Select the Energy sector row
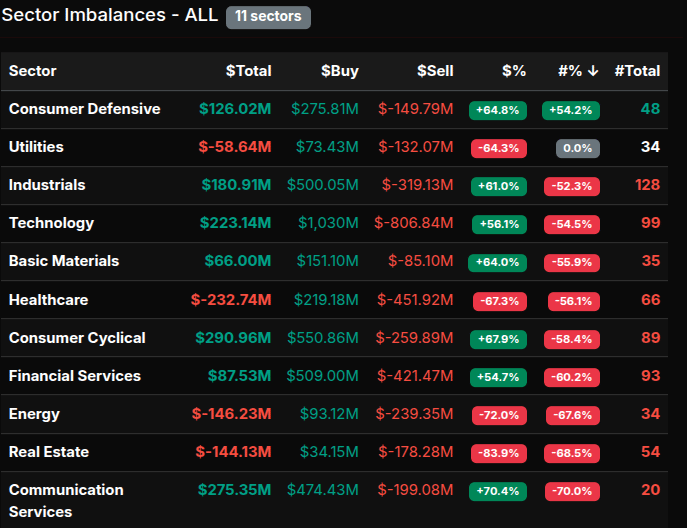 pyautogui.click(x=34, y=414)
